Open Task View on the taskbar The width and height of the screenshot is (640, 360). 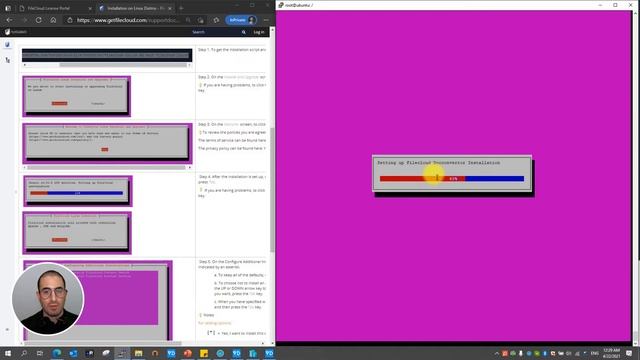click(40, 353)
